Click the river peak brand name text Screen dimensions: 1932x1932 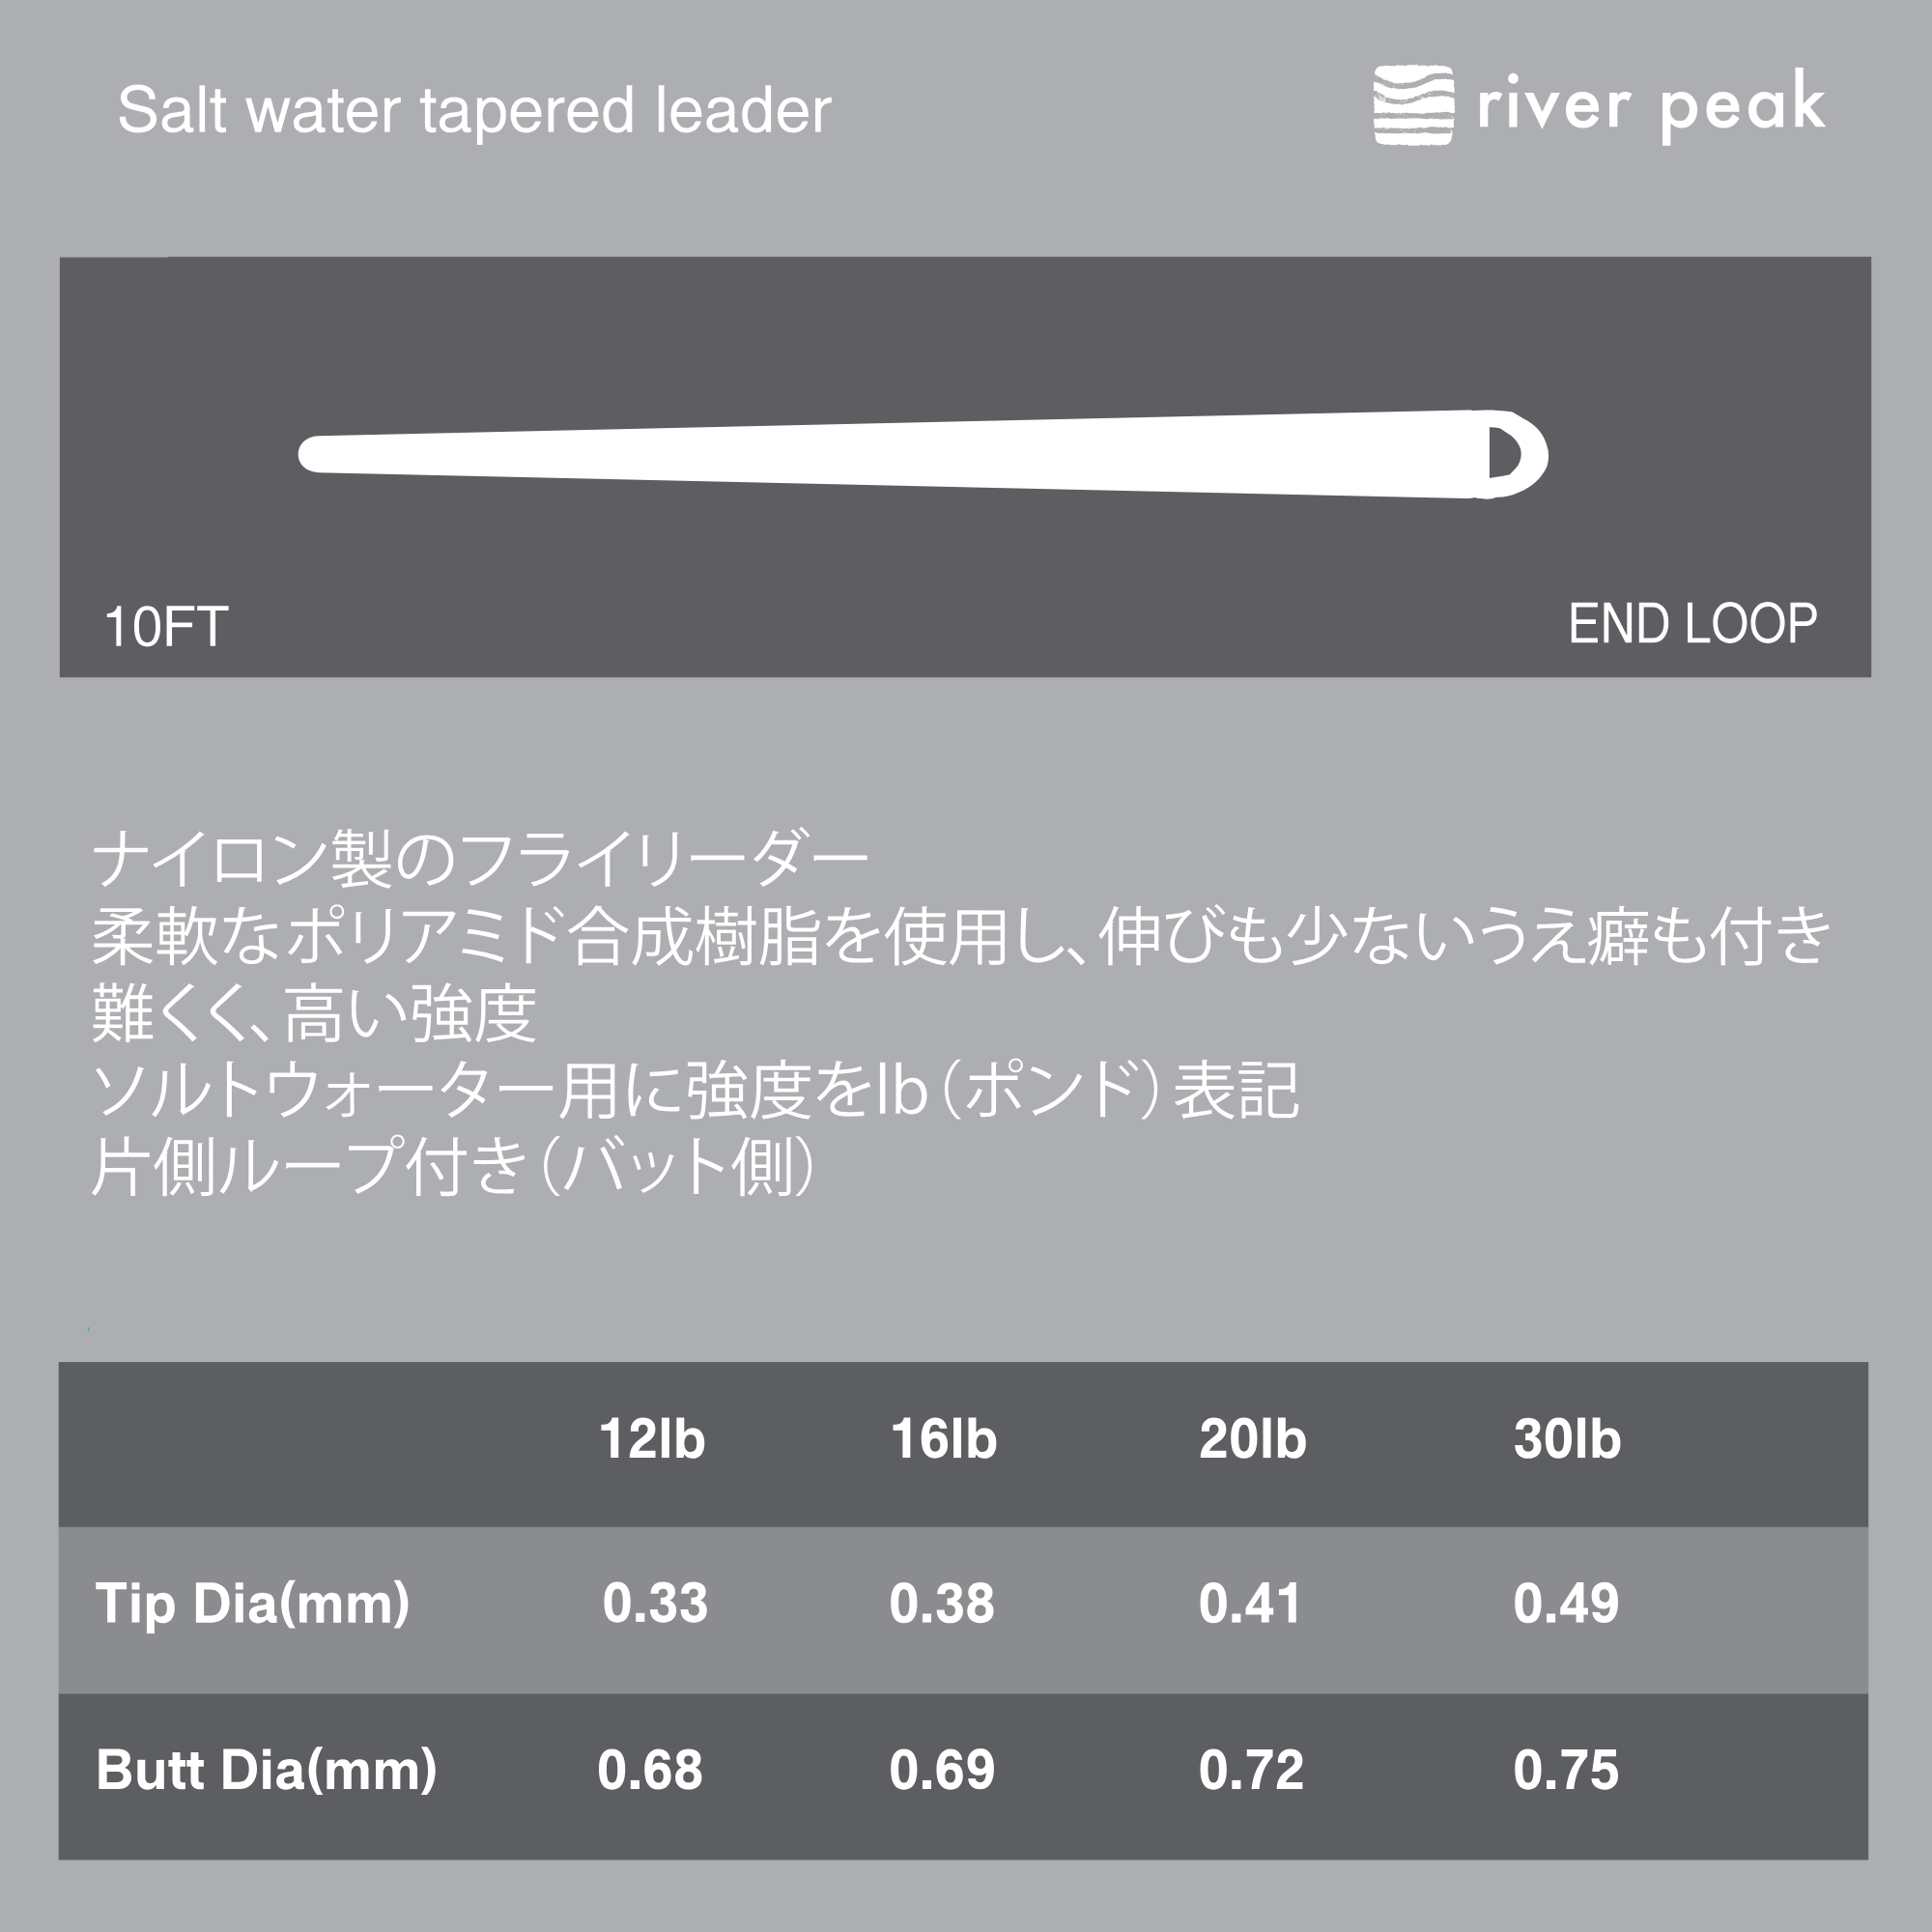tap(1651, 107)
